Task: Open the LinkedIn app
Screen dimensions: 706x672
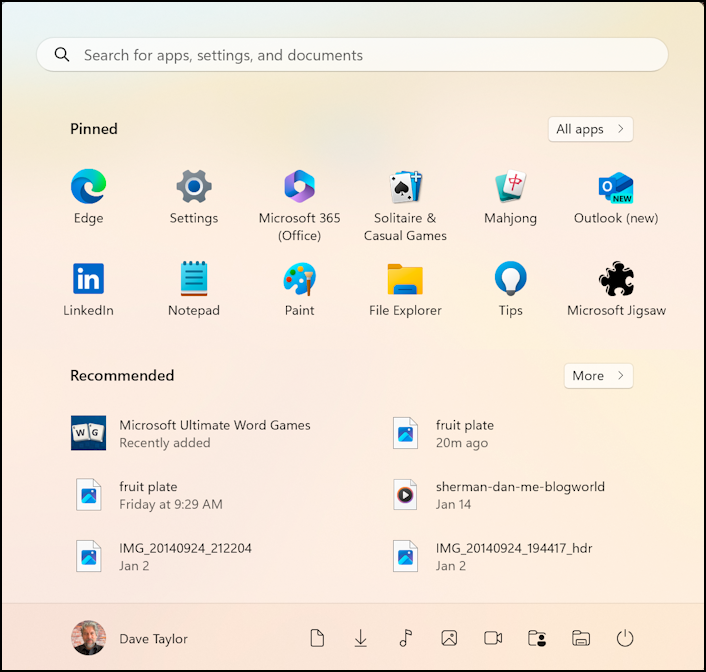Action: click(x=89, y=289)
